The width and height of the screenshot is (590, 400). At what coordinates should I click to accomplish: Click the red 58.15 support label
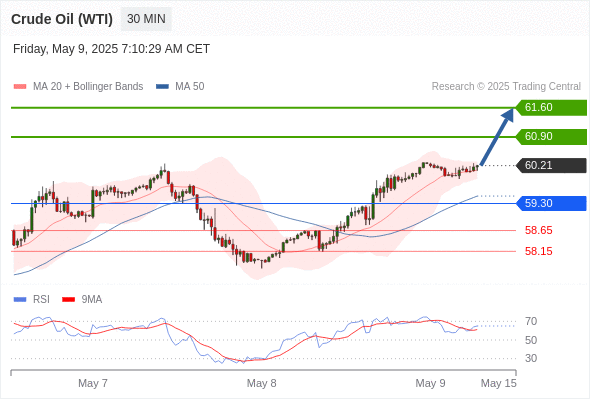[x=538, y=251]
